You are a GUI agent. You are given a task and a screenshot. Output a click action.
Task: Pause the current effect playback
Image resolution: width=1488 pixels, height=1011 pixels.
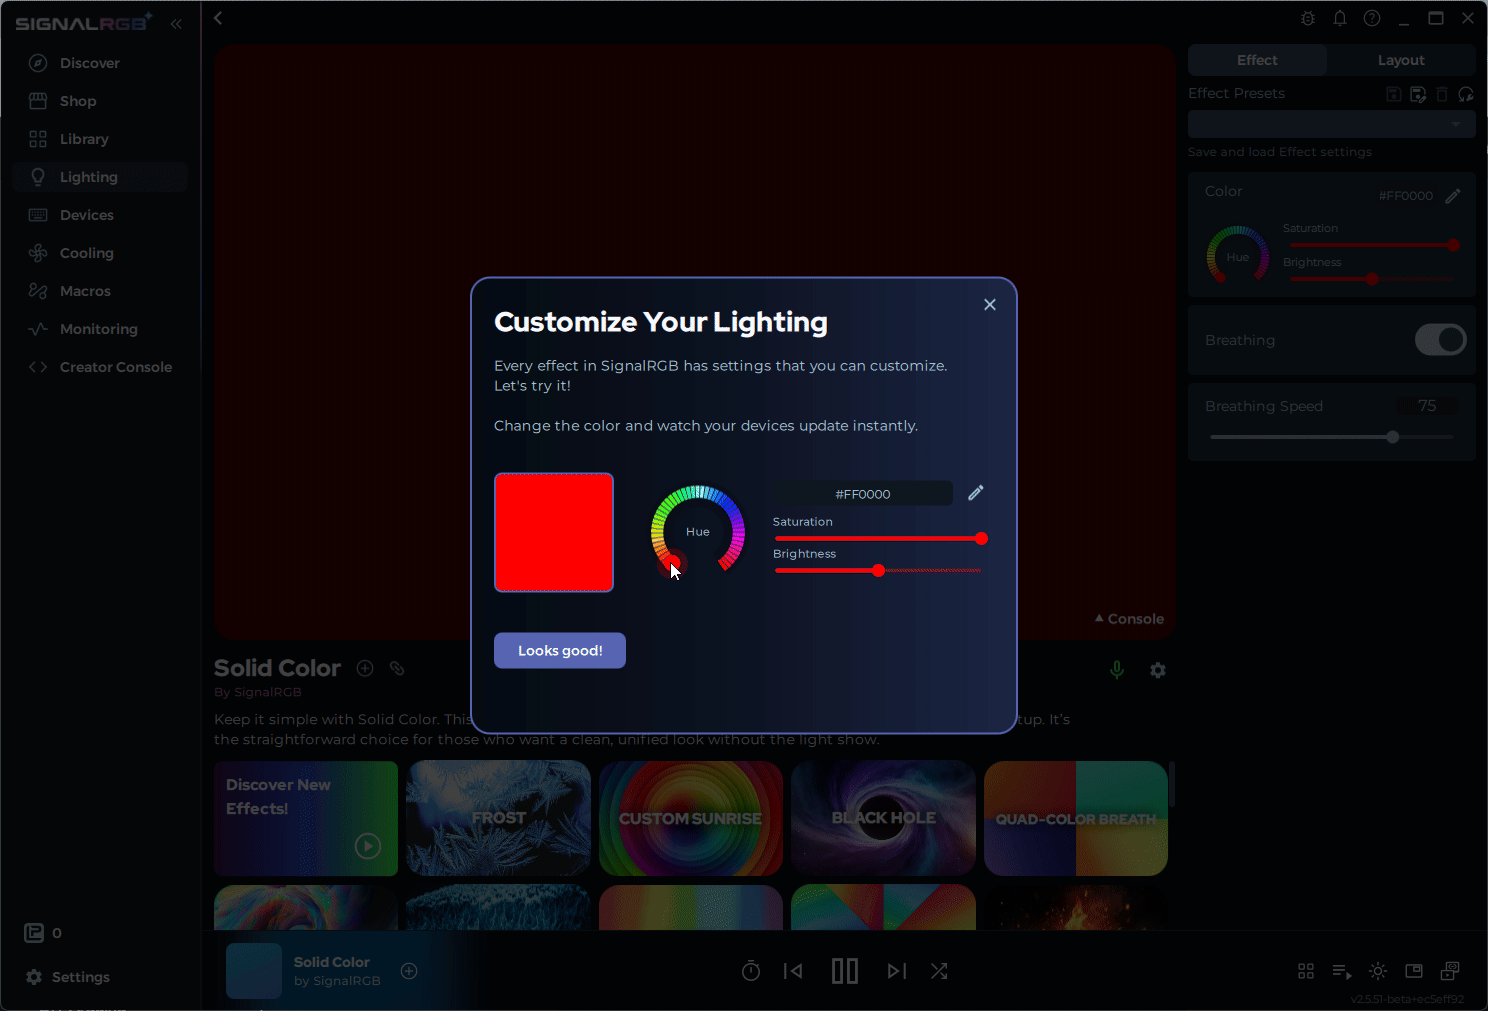pos(845,970)
